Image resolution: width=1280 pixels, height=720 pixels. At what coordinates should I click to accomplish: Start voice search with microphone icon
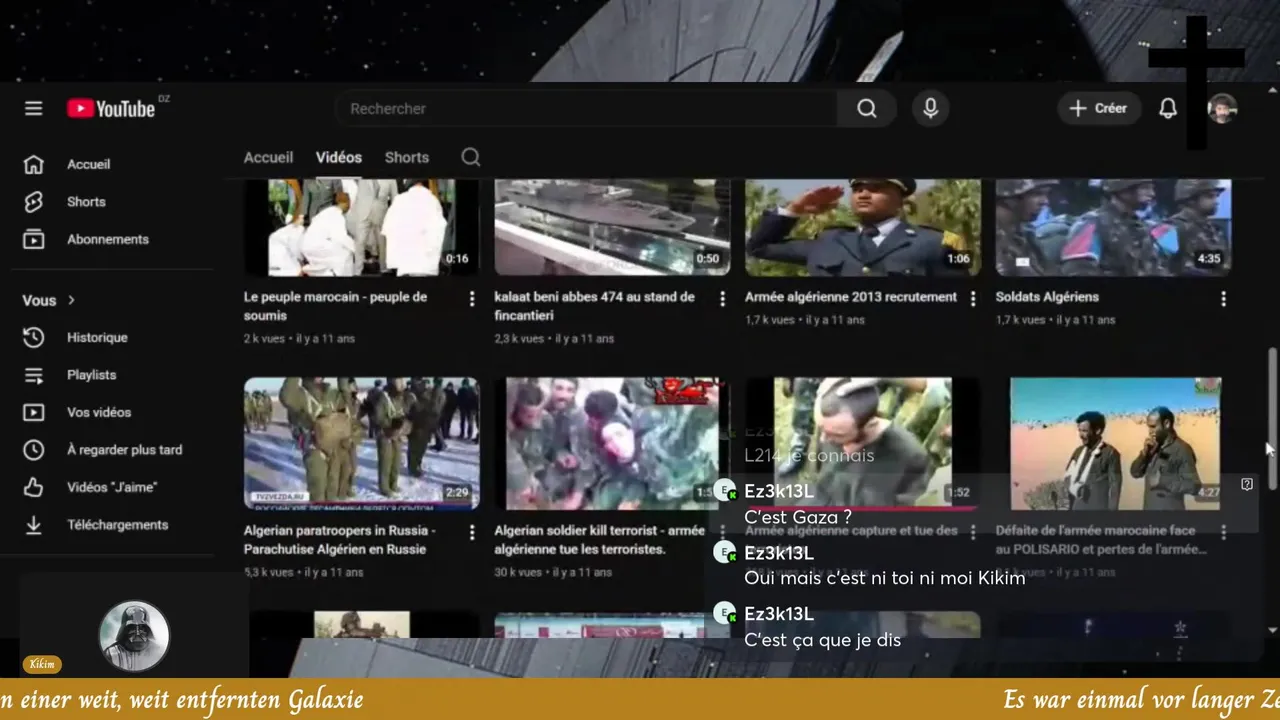tap(930, 108)
